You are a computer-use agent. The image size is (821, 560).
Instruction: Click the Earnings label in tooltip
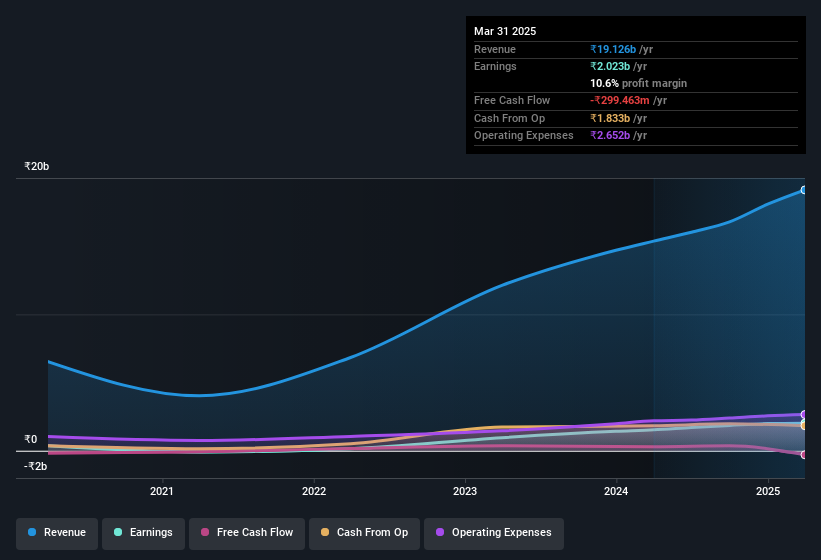(495, 66)
